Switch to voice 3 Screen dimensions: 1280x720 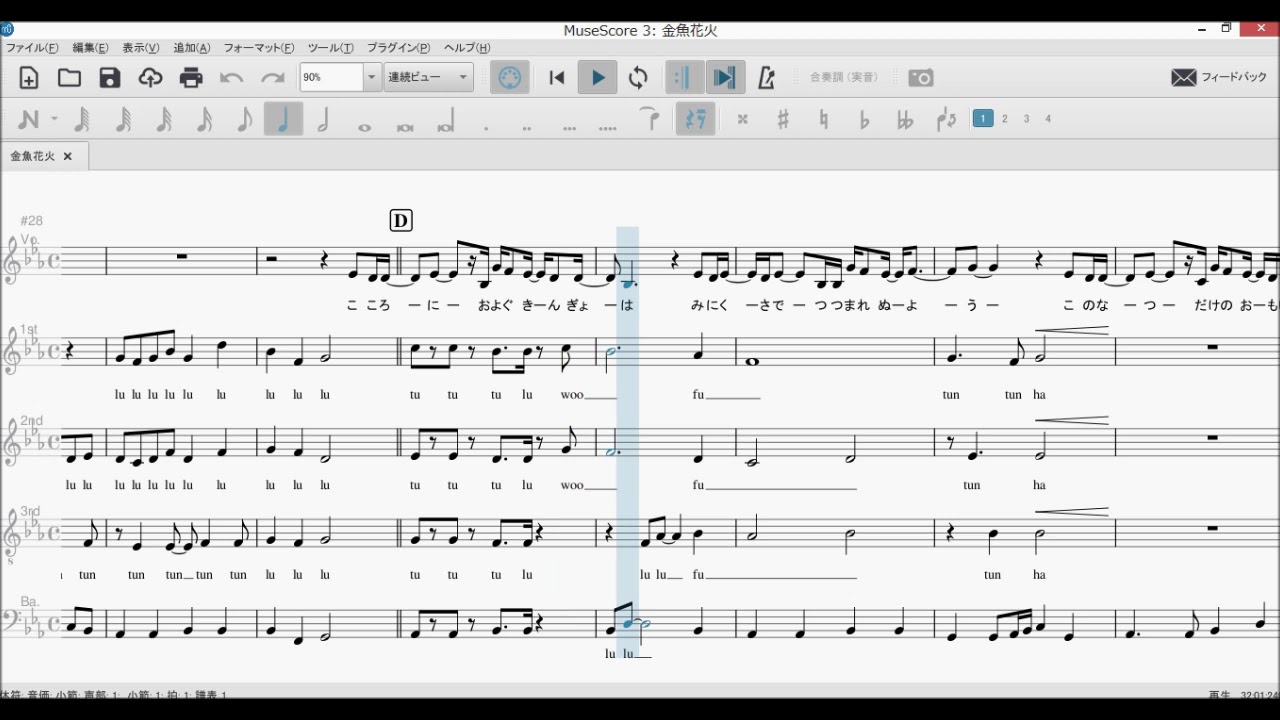(1027, 119)
